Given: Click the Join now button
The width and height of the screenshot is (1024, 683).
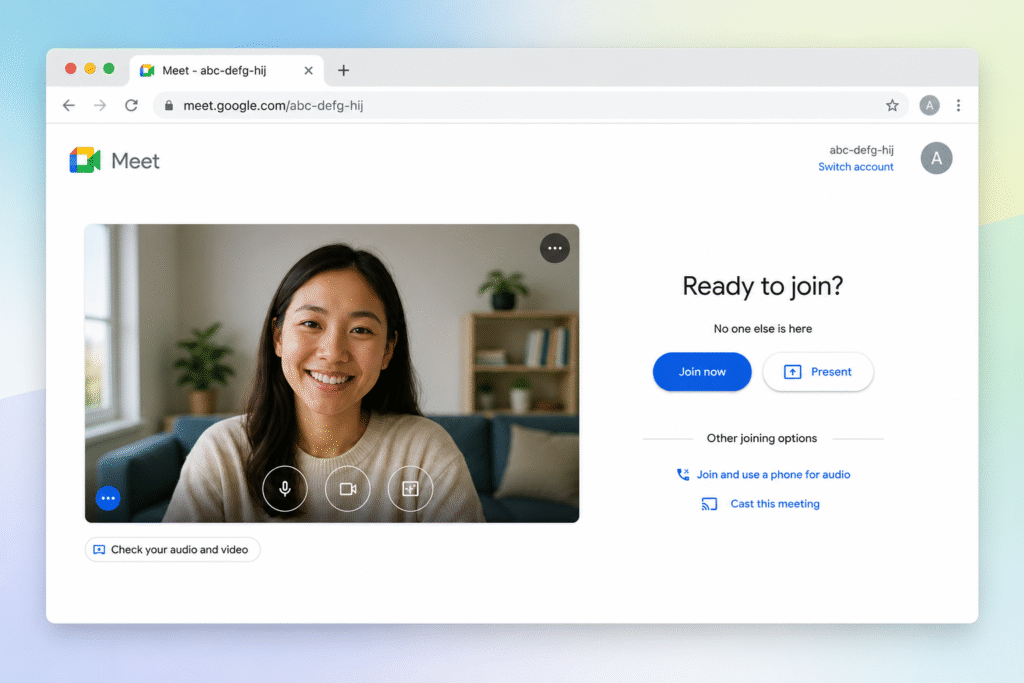Looking at the screenshot, I should (702, 372).
